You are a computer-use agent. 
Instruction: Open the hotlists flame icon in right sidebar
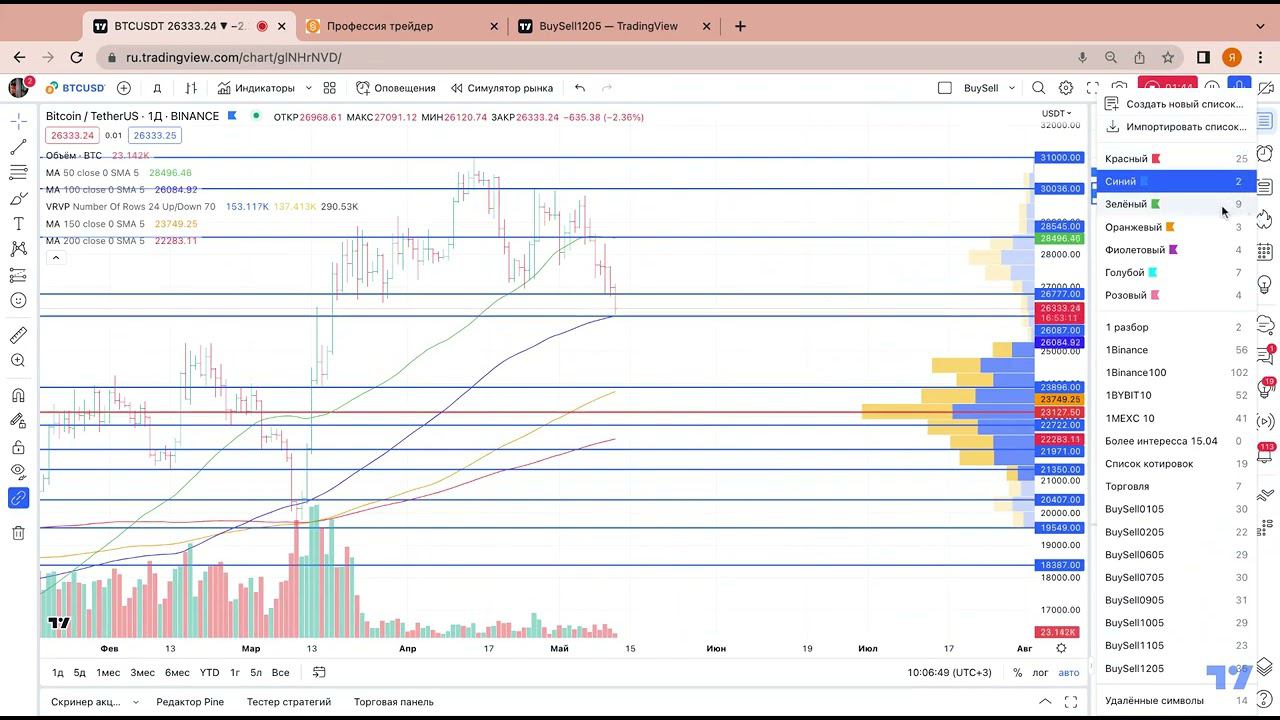(1265, 219)
